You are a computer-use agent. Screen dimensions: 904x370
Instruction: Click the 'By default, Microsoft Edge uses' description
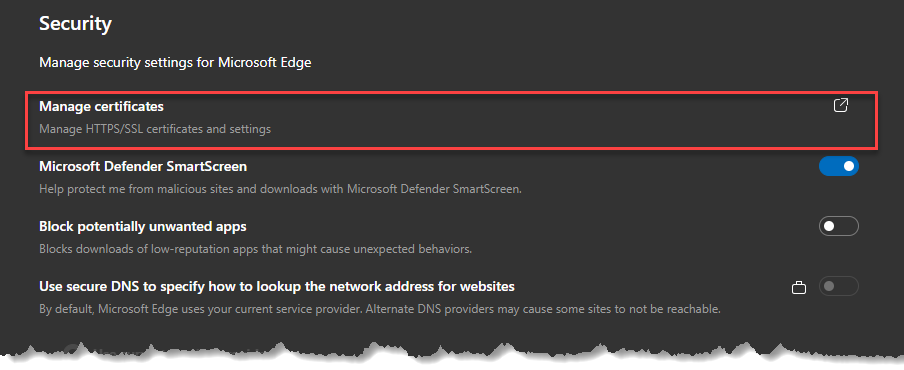(380, 309)
